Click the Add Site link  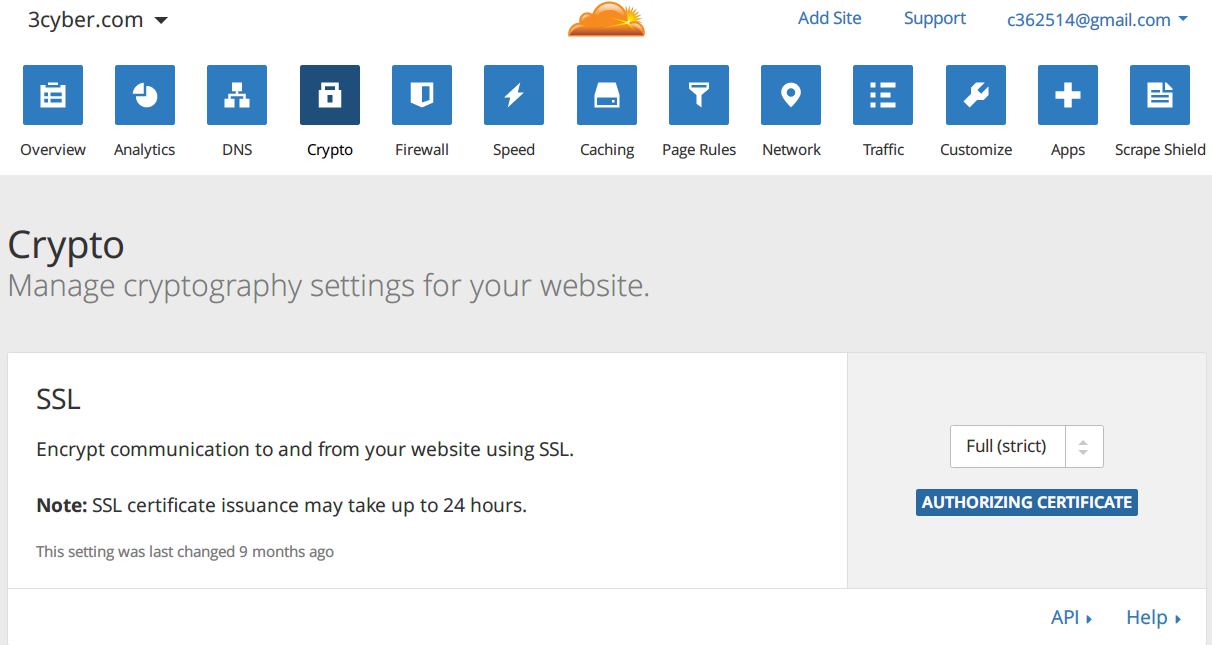click(829, 18)
